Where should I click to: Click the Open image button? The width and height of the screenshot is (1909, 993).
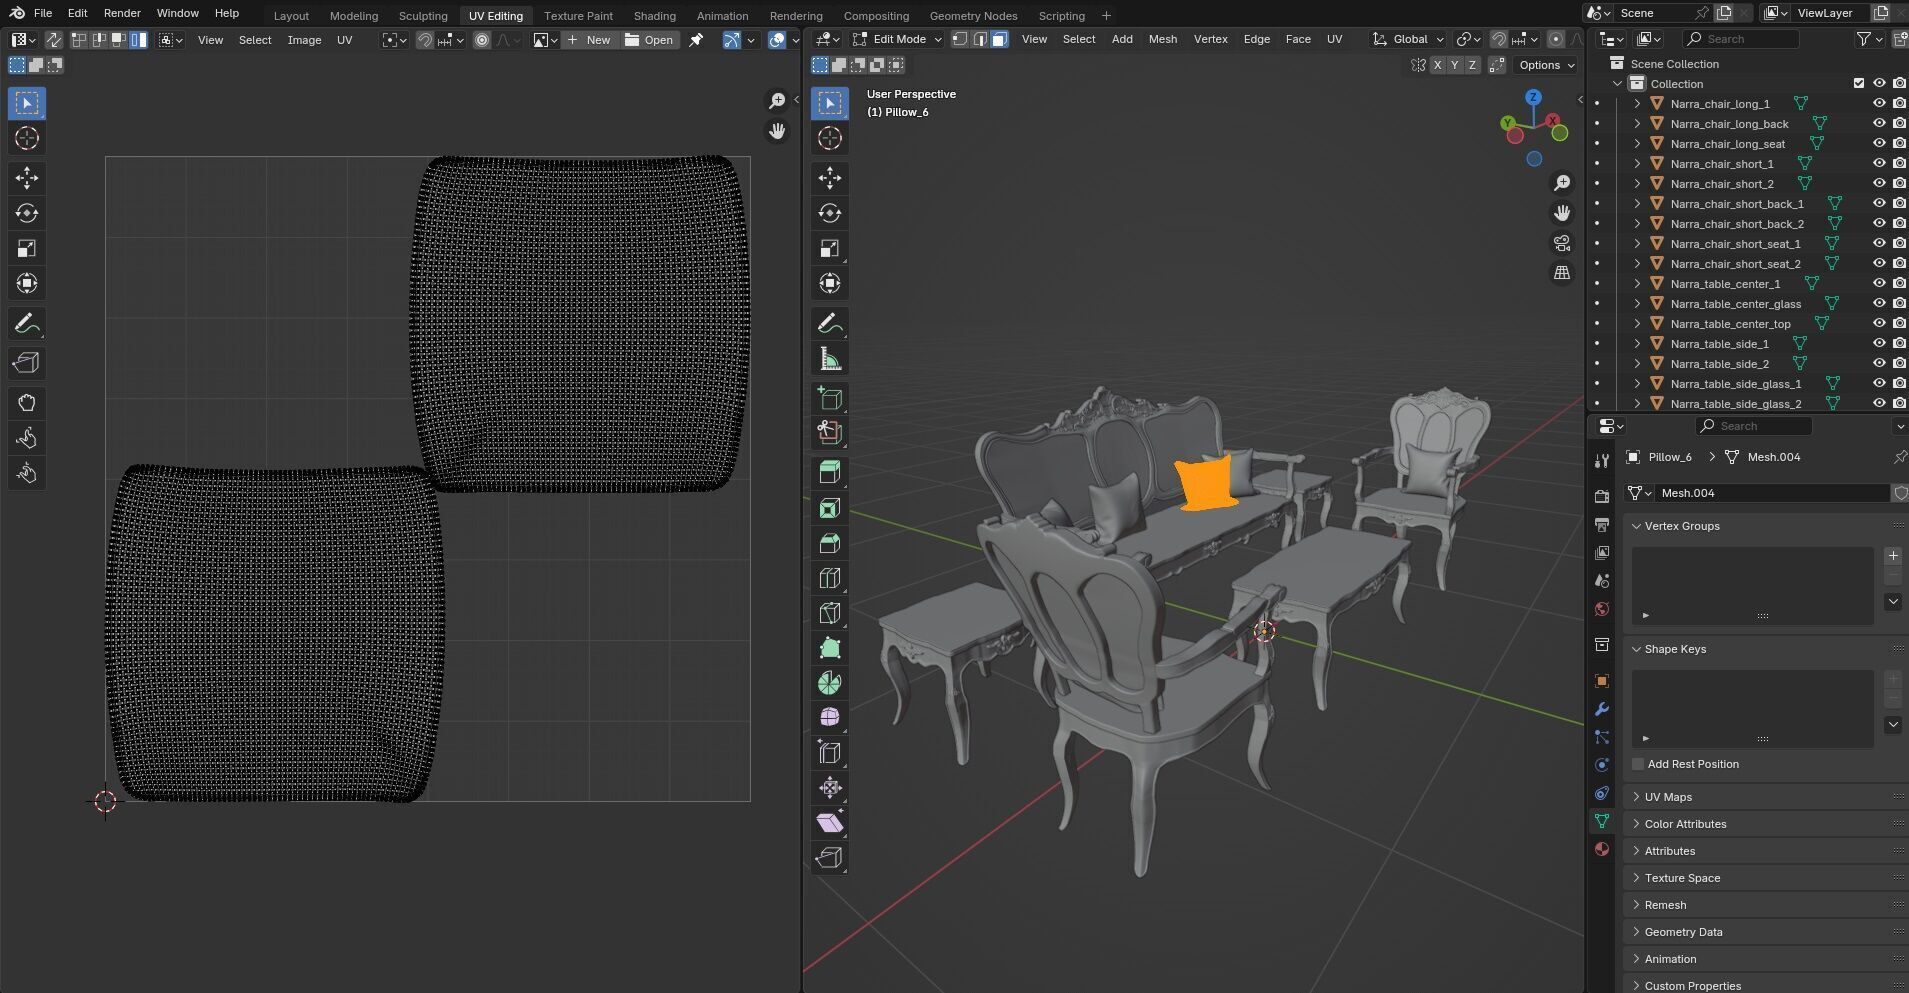pyautogui.click(x=648, y=40)
